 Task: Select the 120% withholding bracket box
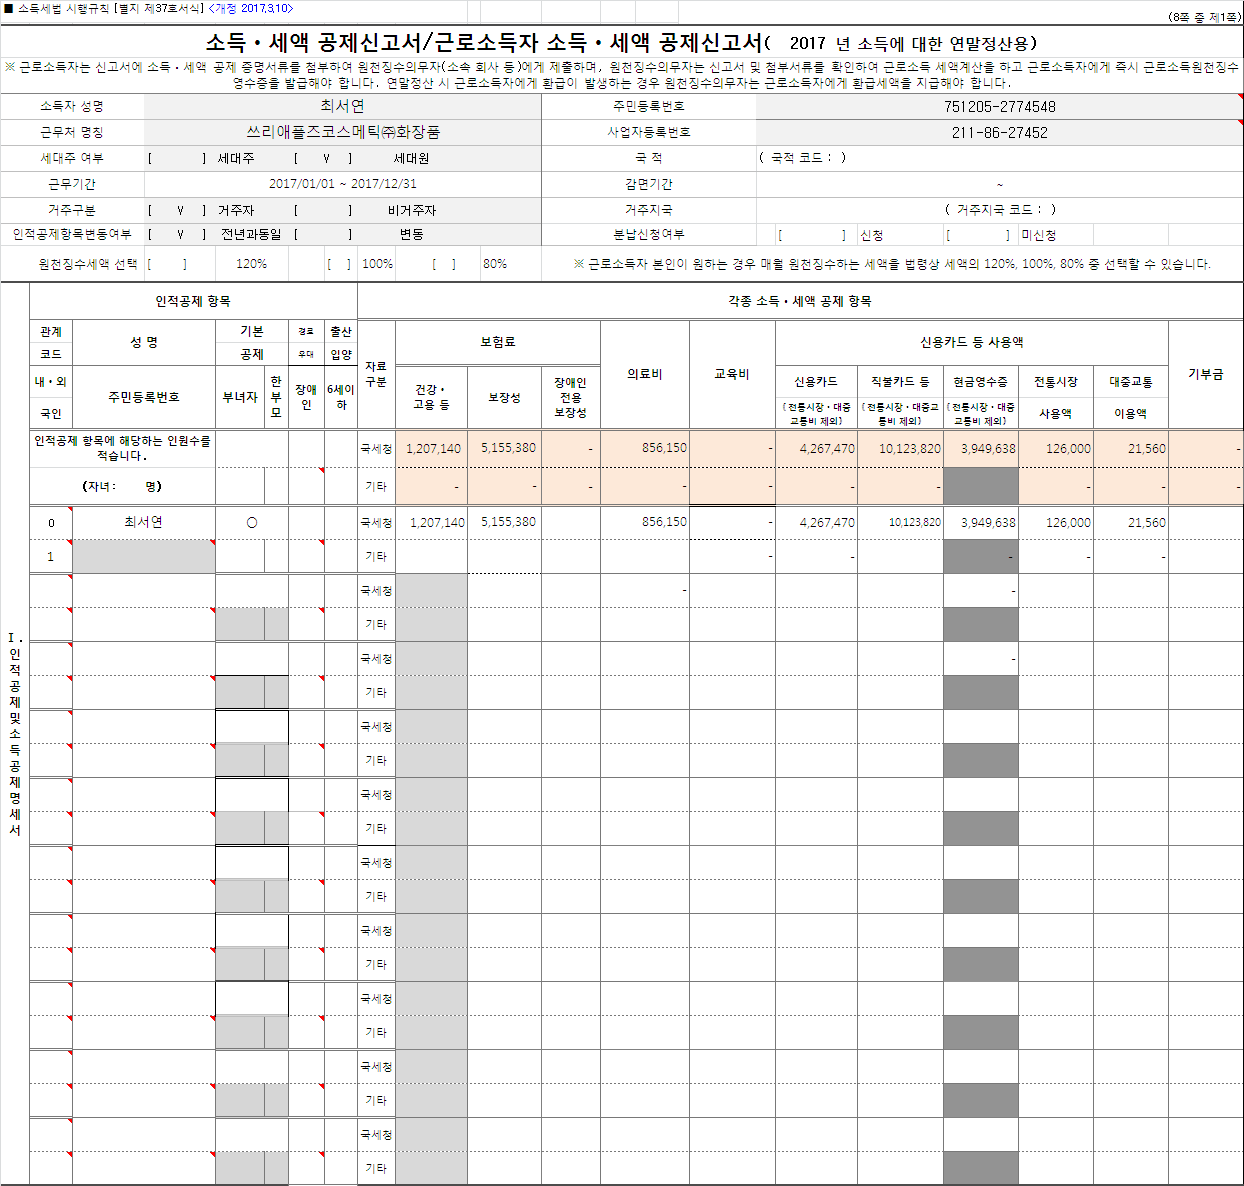pos(167,264)
